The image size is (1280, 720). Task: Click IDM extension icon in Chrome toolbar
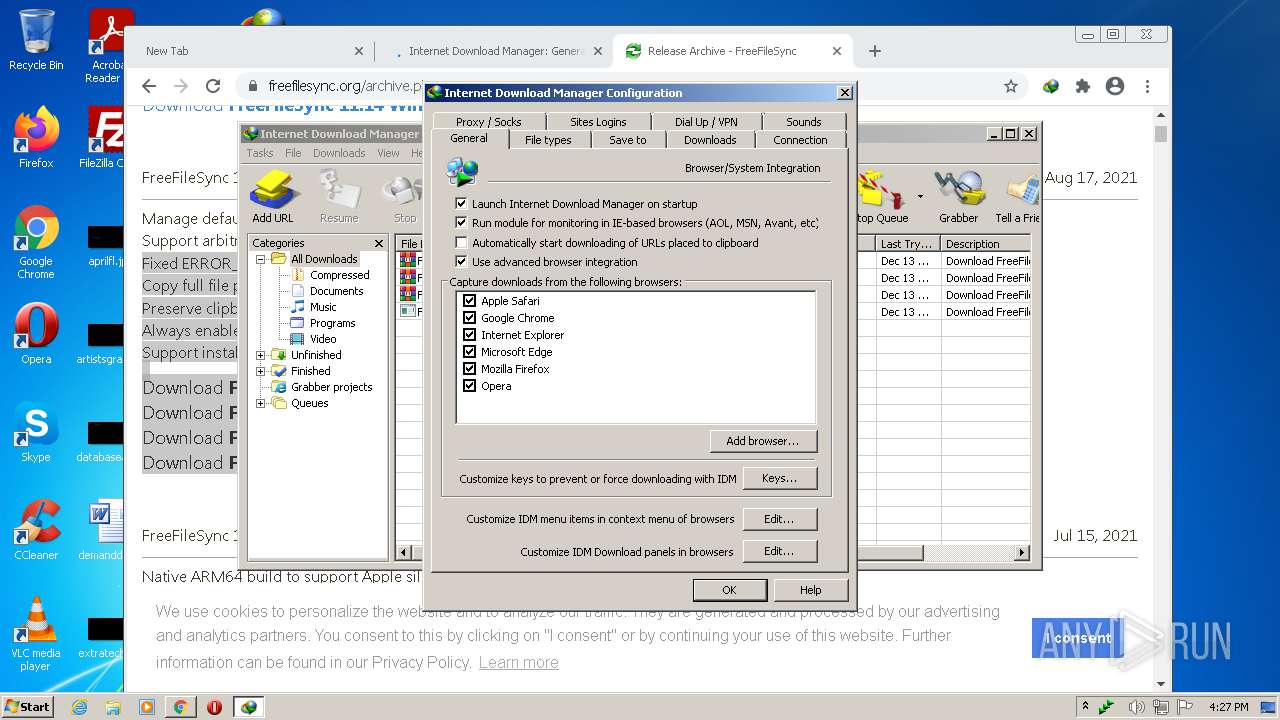pyautogui.click(x=1051, y=86)
